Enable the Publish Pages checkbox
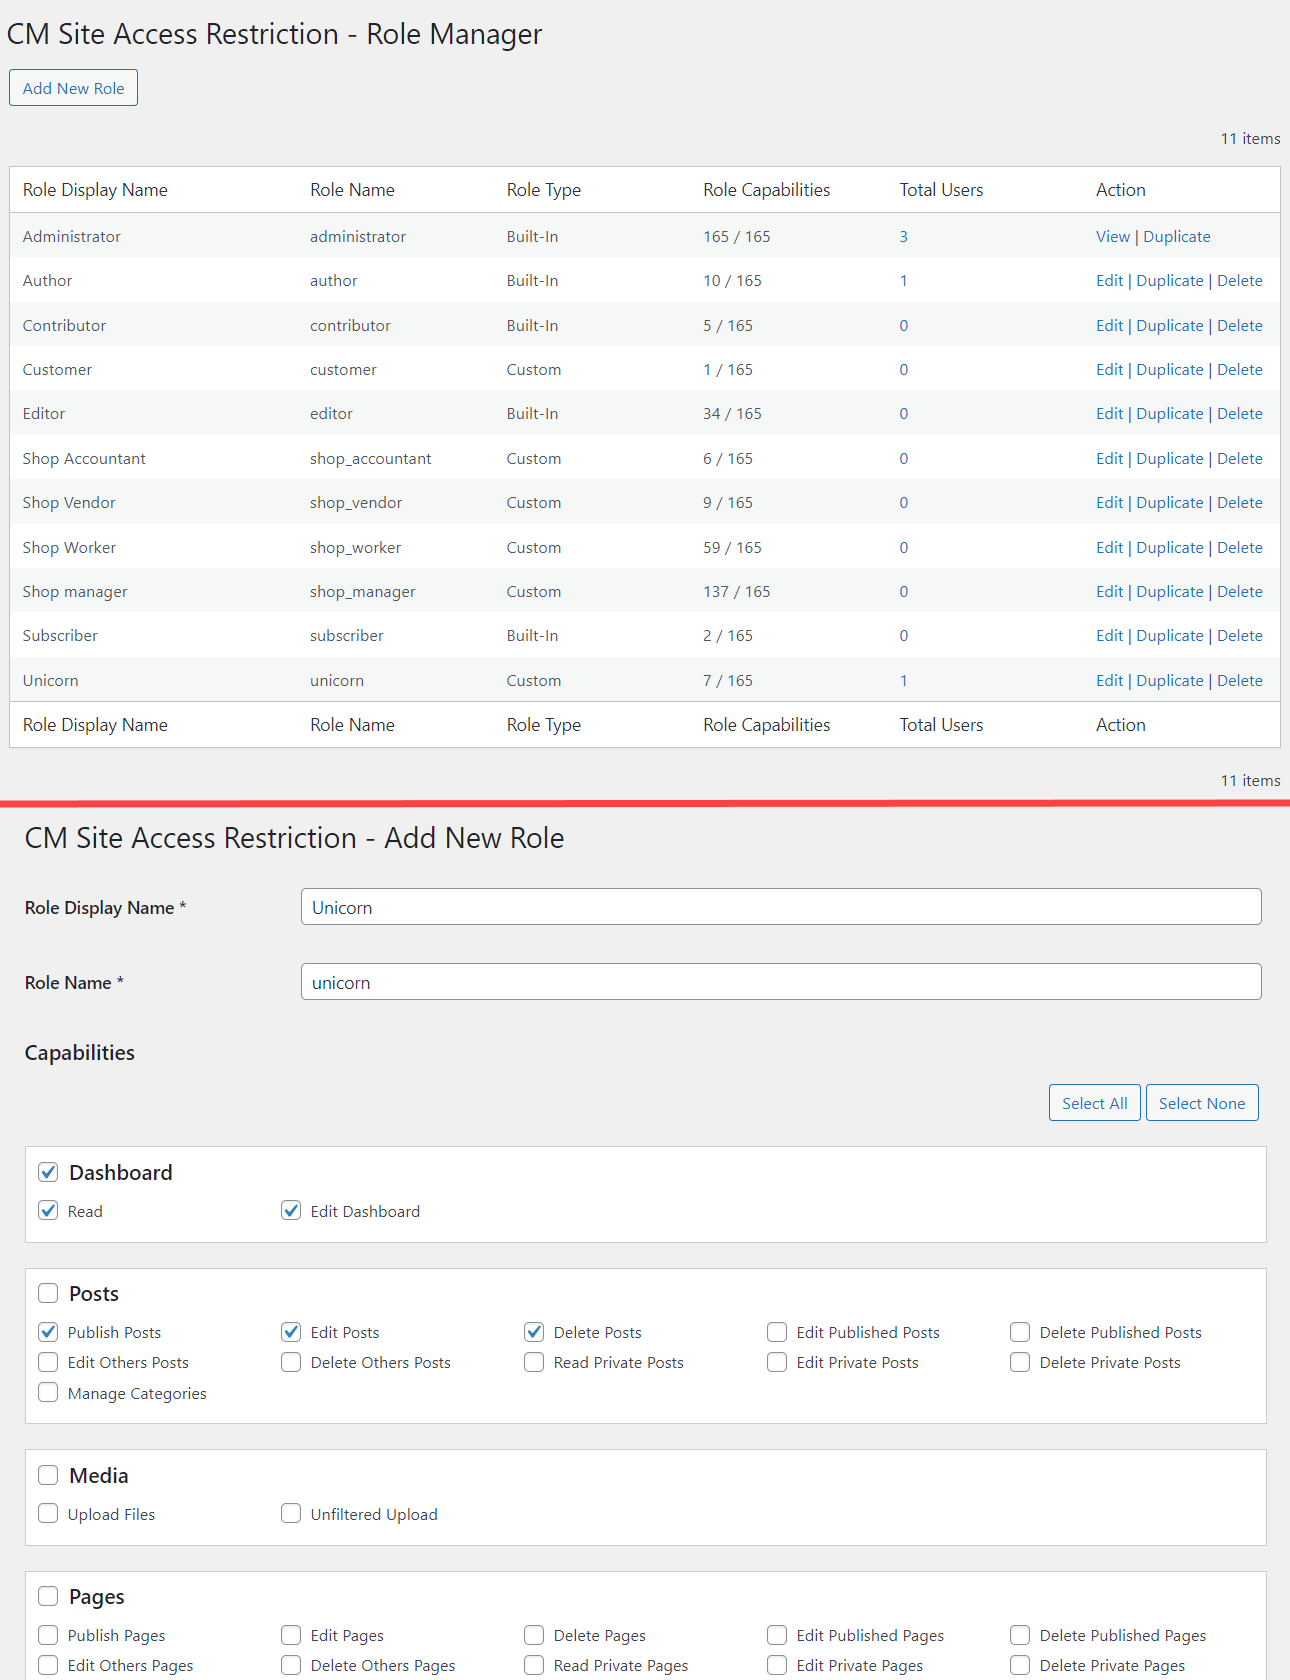 click(48, 1635)
